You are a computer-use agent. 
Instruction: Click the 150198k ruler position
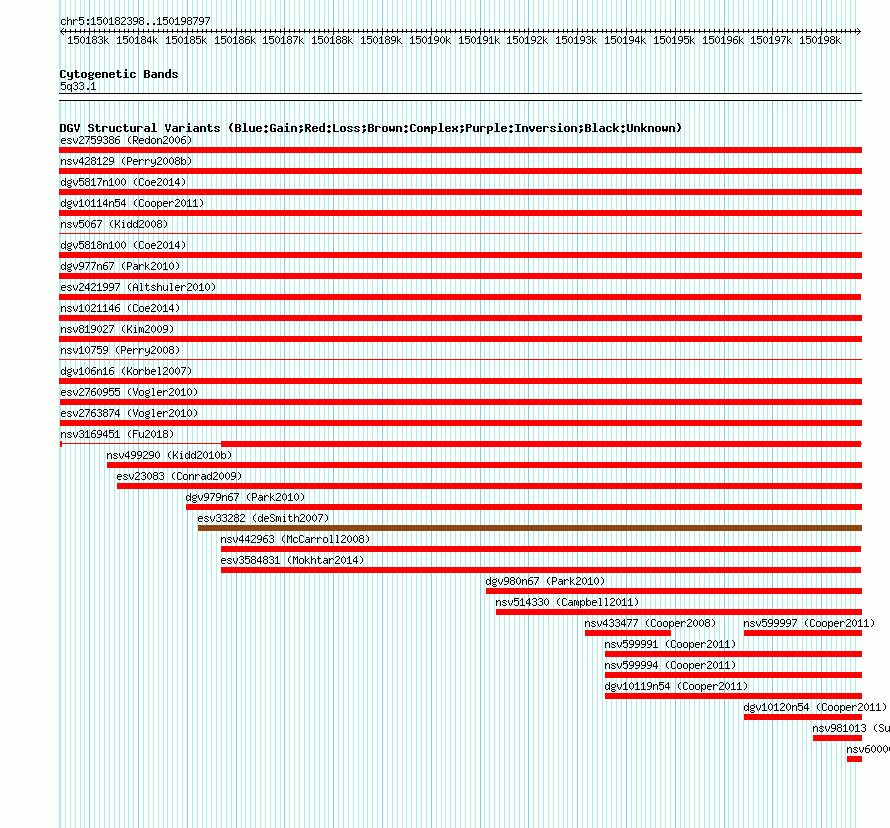coord(820,40)
